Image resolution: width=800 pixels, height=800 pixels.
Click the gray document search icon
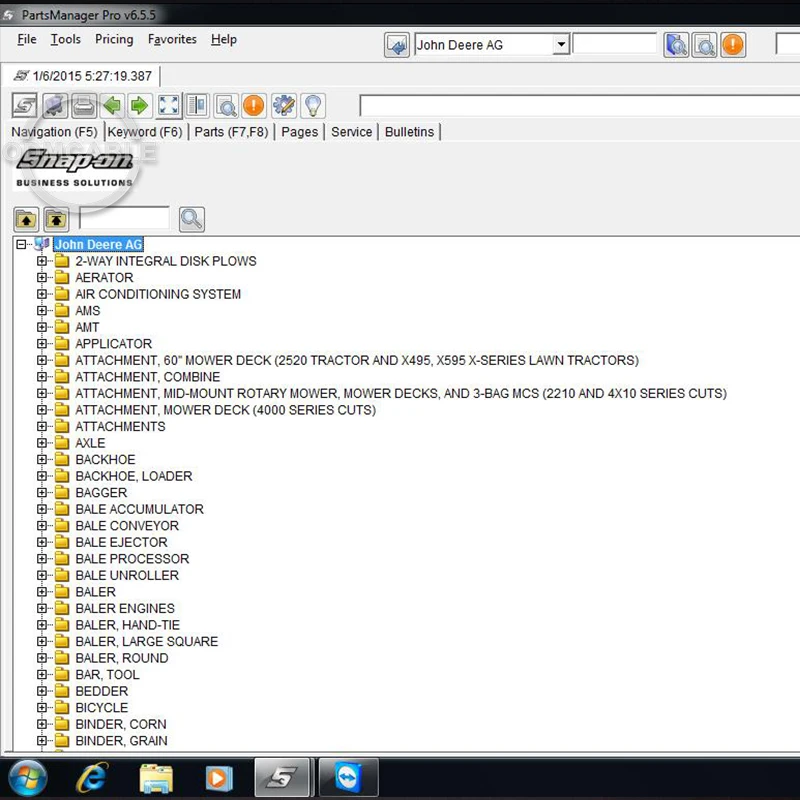click(705, 45)
